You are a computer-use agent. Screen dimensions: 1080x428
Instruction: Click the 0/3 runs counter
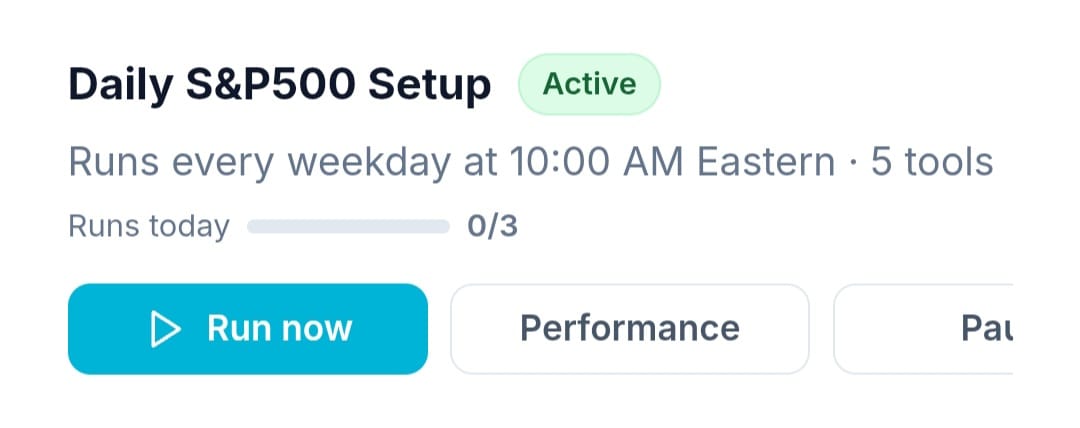(492, 227)
